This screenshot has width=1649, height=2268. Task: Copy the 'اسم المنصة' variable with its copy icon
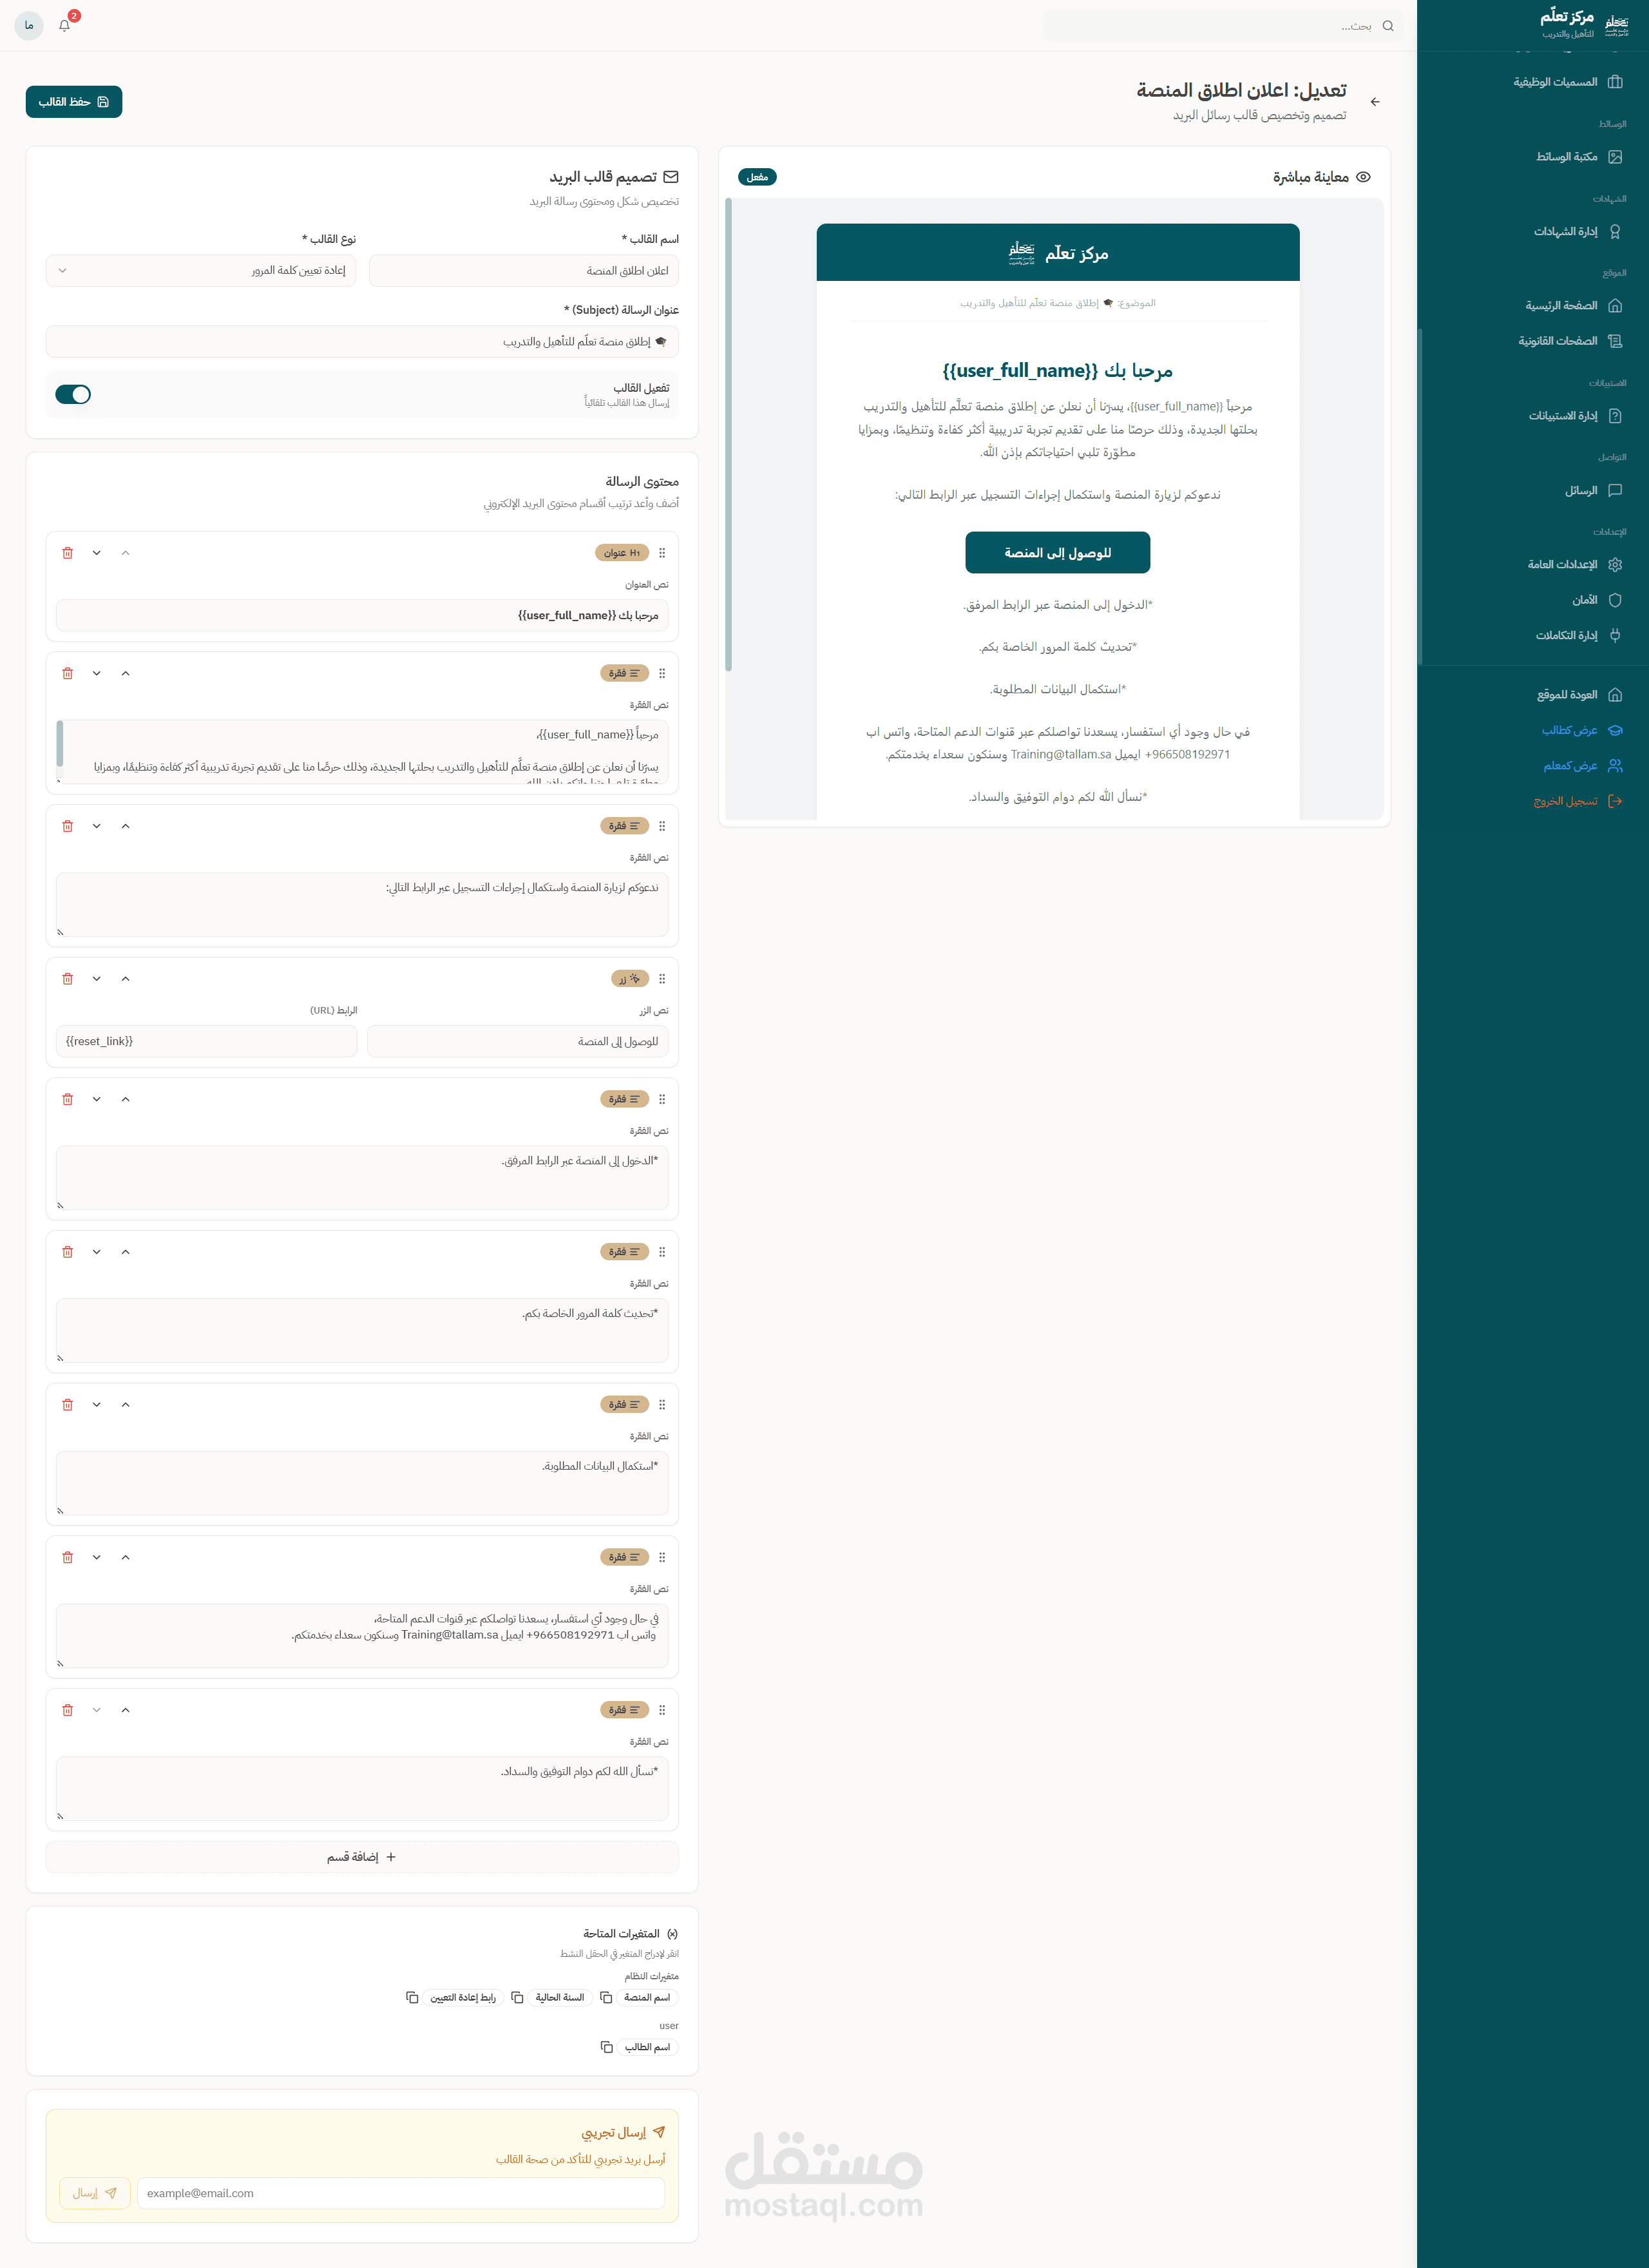(606, 1997)
